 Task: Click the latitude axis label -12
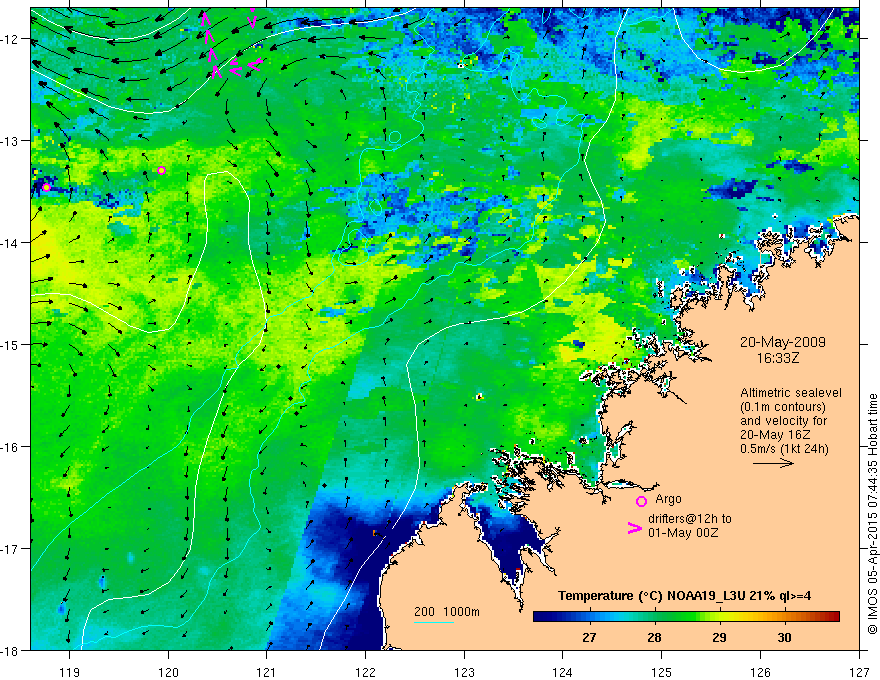click(x=11, y=39)
